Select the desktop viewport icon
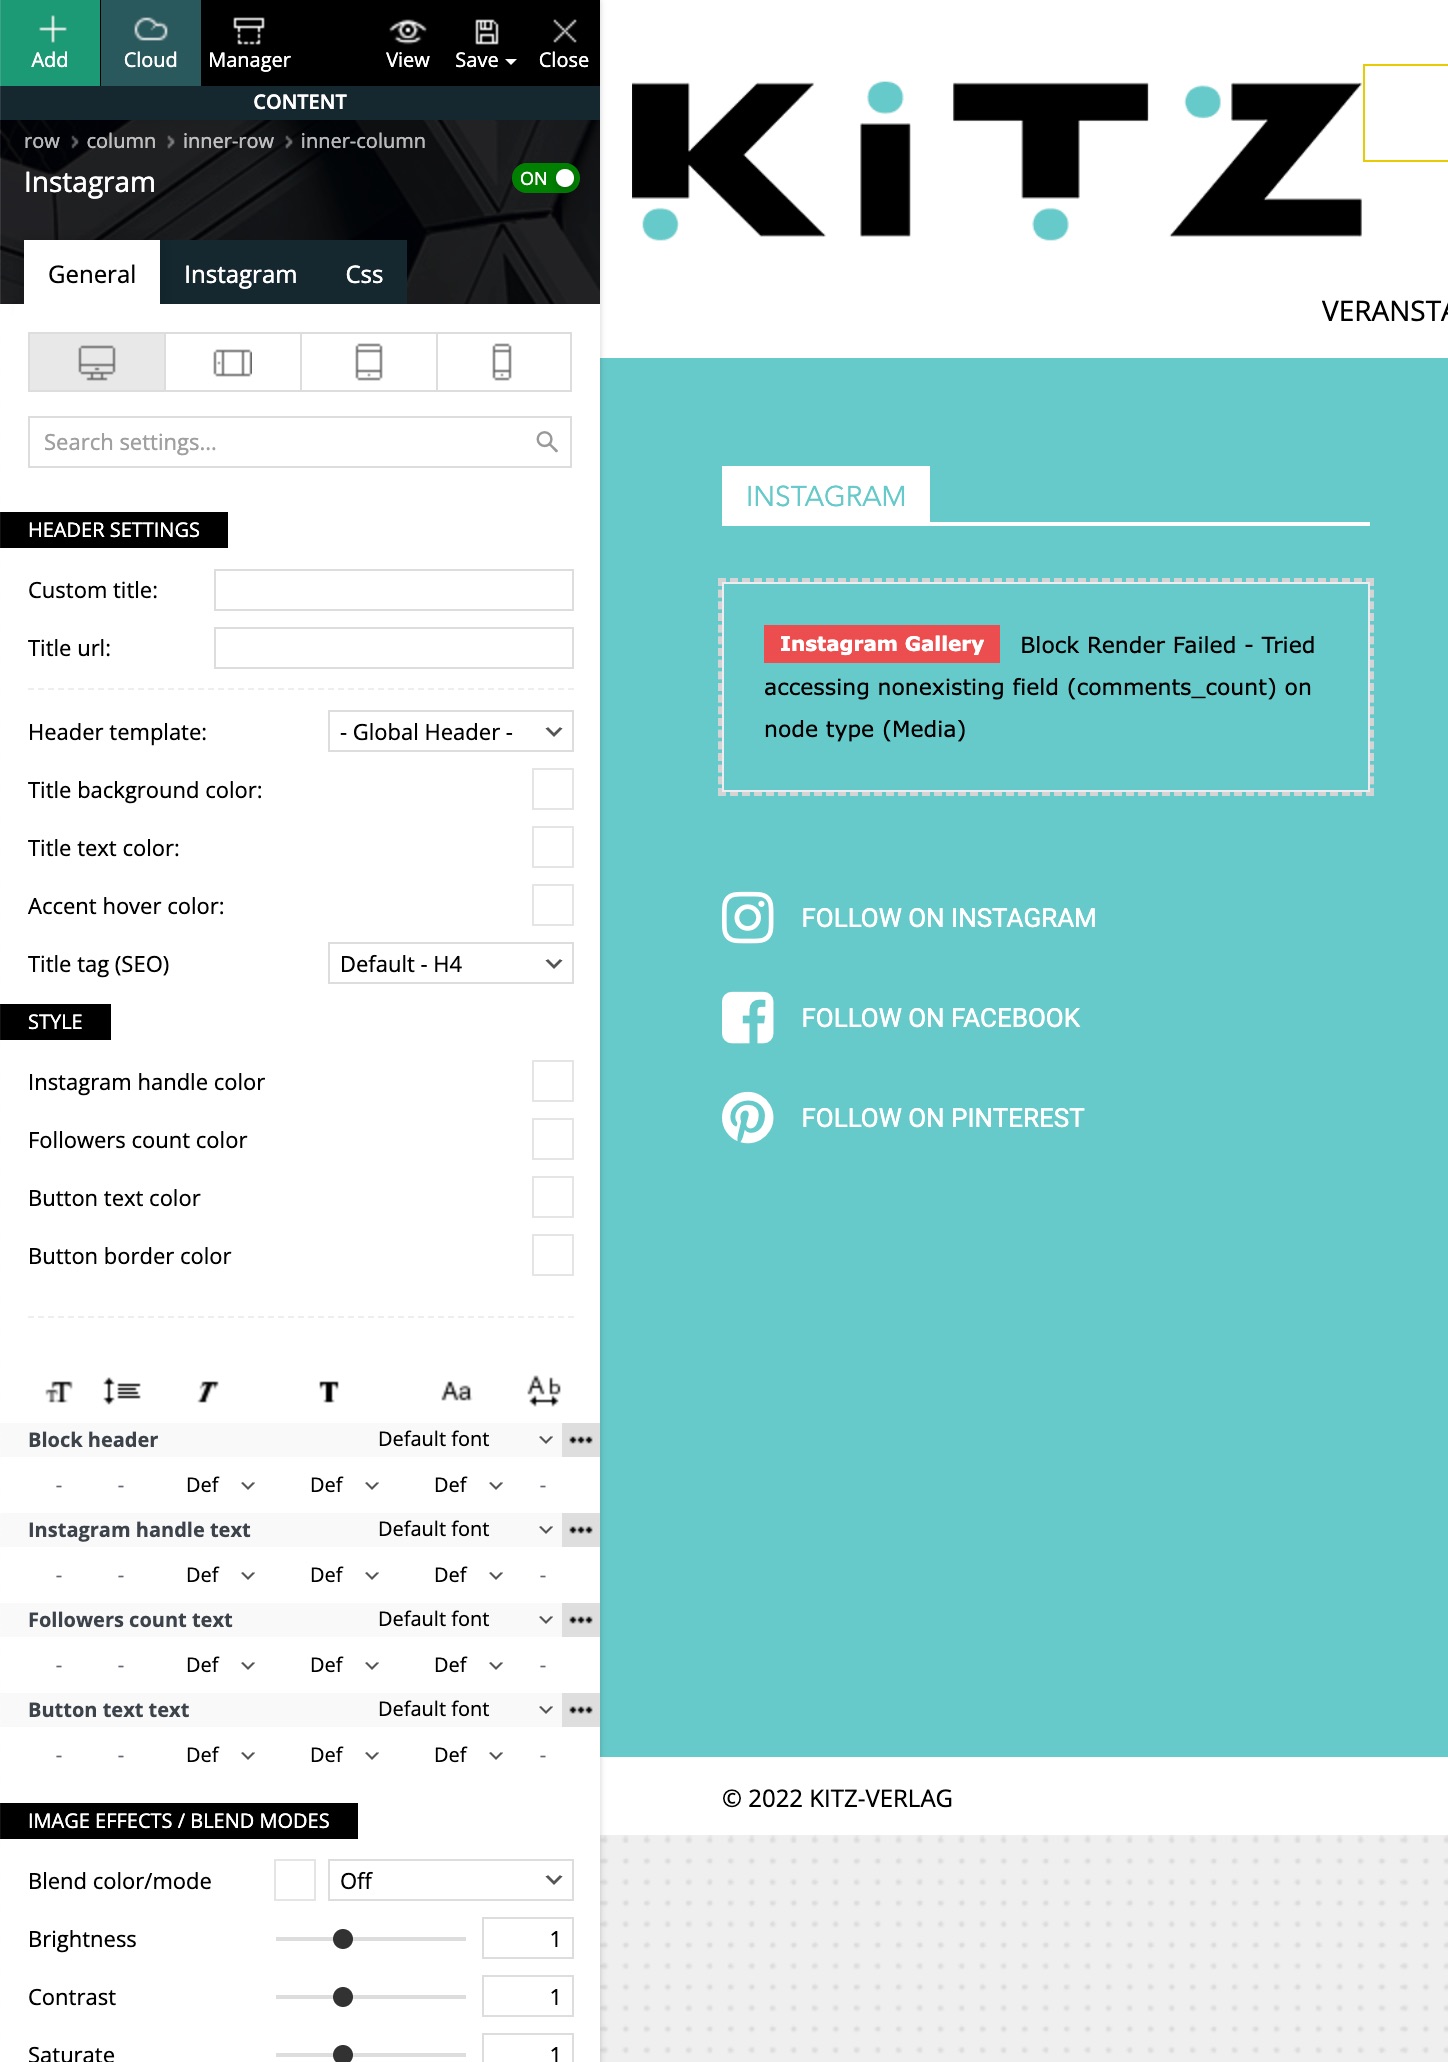The height and width of the screenshot is (2062, 1448). tap(97, 362)
